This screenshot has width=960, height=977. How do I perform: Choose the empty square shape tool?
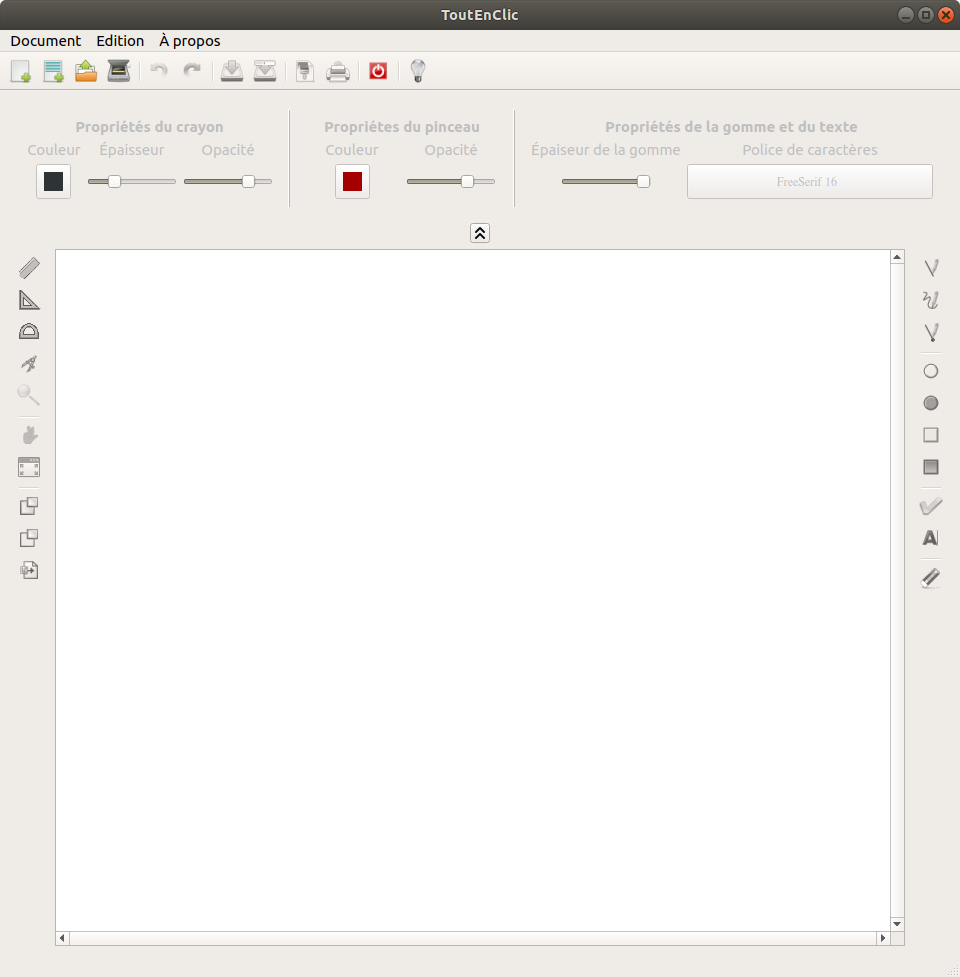pyautogui.click(x=931, y=435)
